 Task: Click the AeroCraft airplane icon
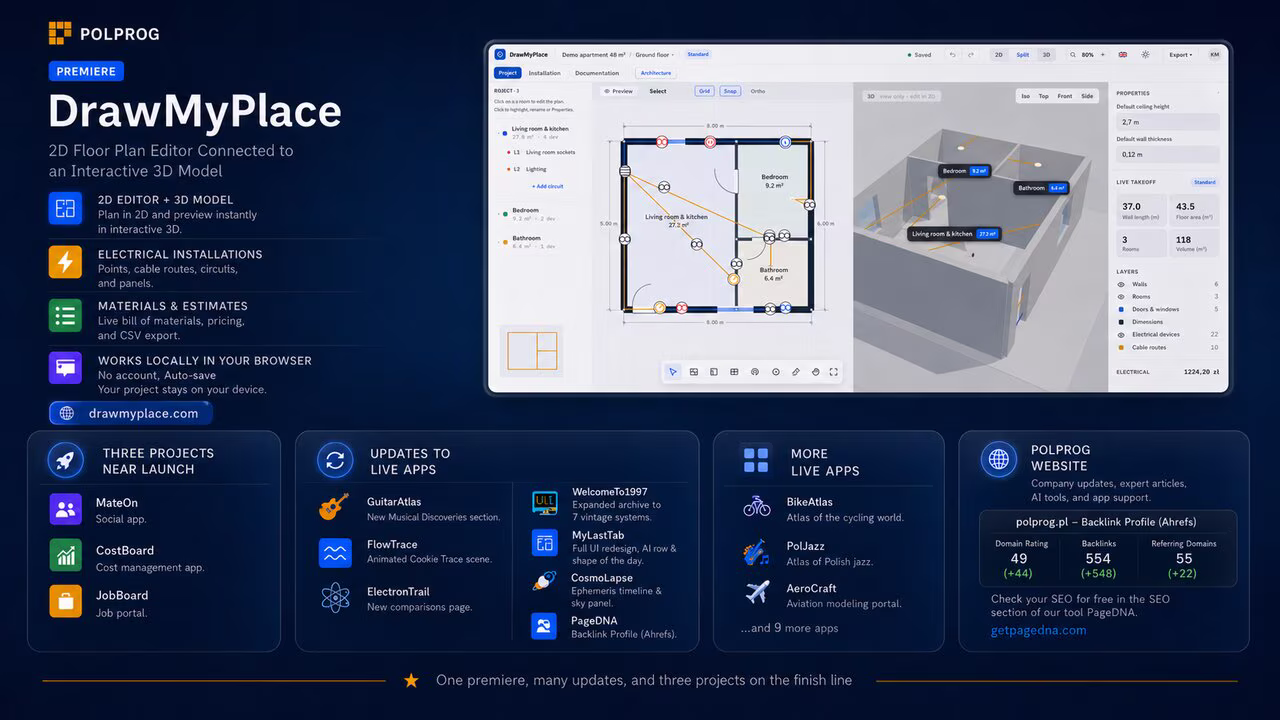tap(757, 592)
